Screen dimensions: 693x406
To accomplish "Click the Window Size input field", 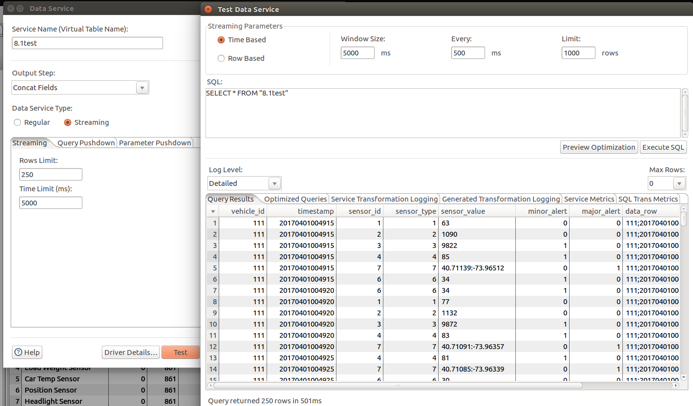I will point(357,53).
